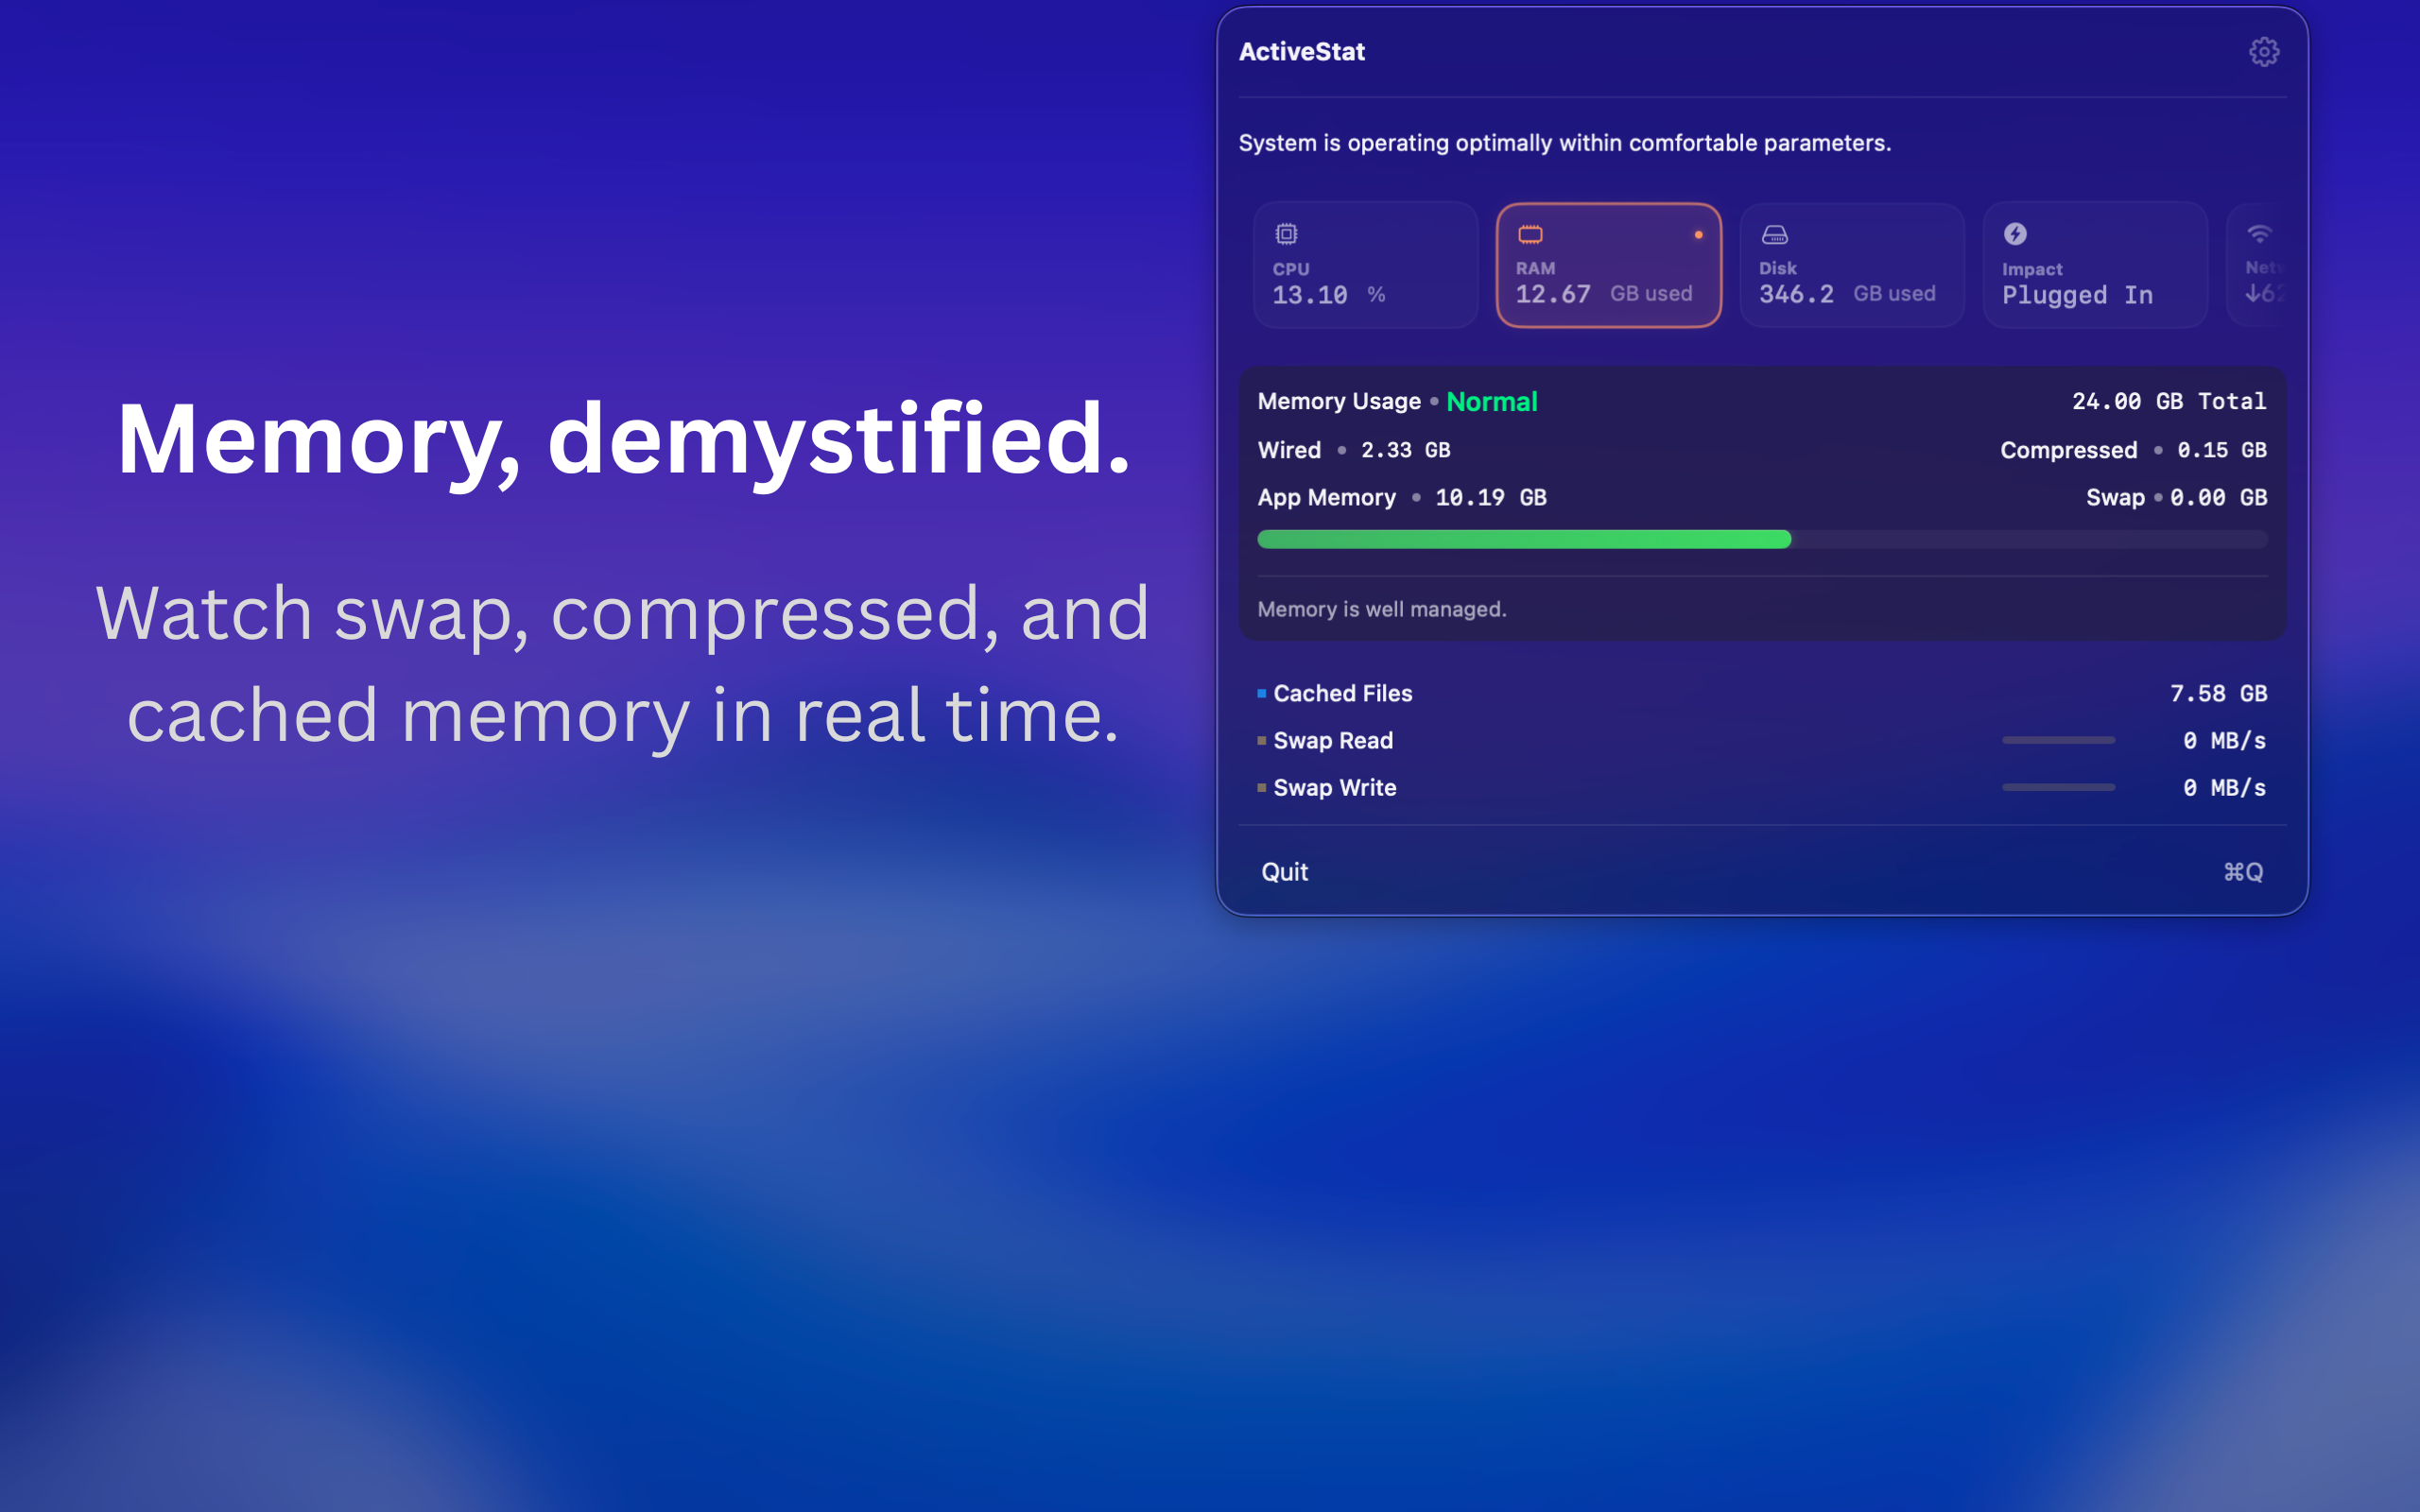
Task: Click the ActiveStat title
Action: click(x=1301, y=52)
